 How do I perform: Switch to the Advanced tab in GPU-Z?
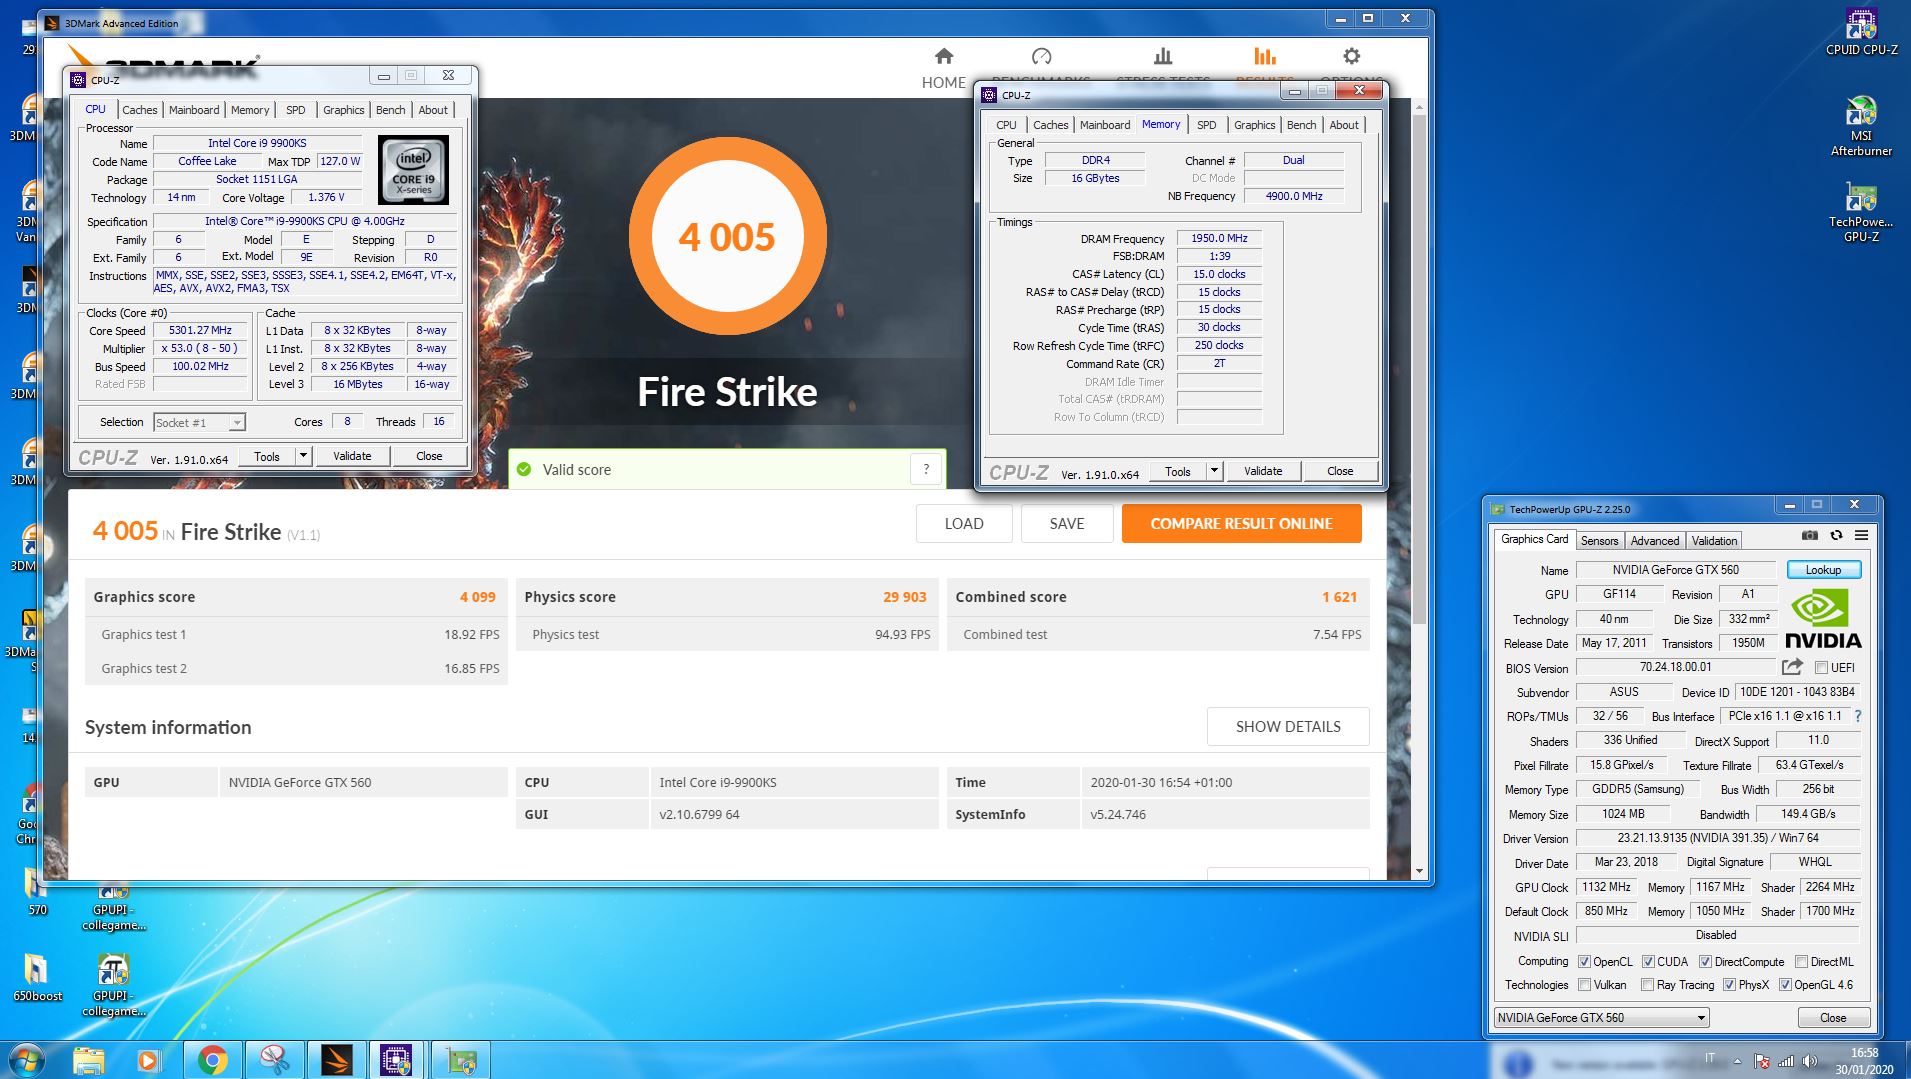pyautogui.click(x=1655, y=540)
